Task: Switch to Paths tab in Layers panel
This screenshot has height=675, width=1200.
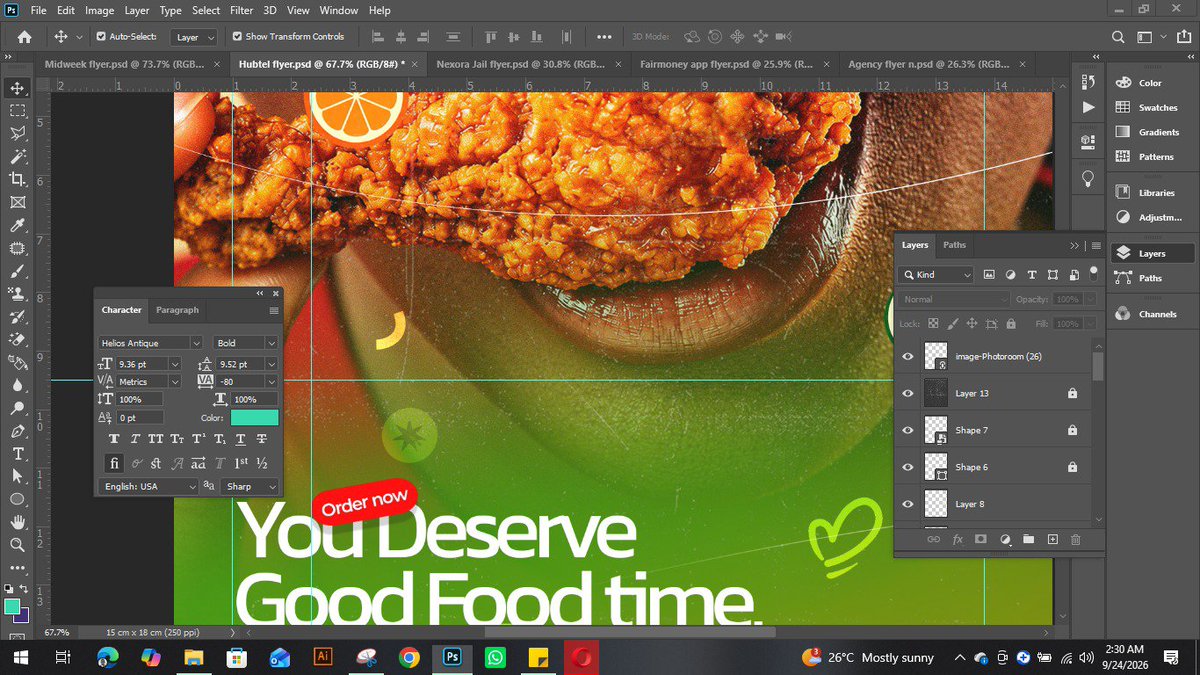Action: (x=955, y=245)
